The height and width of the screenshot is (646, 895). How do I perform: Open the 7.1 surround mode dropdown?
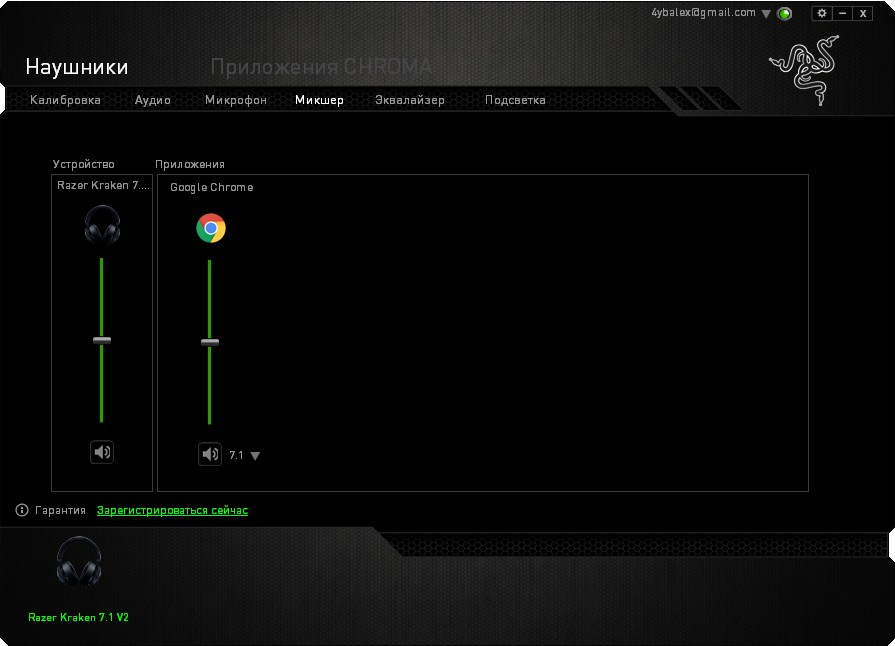[x=255, y=455]
